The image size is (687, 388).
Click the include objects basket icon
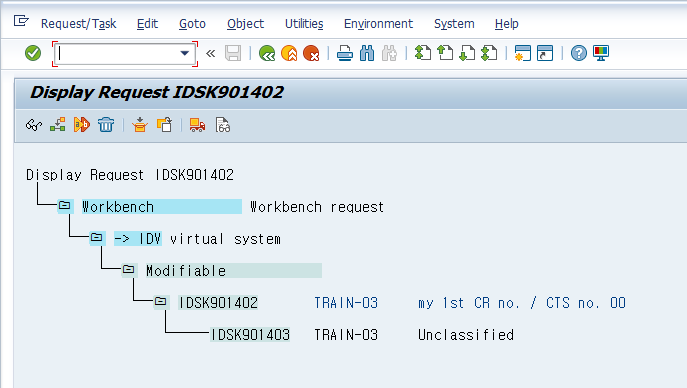[x=140, y=125]
